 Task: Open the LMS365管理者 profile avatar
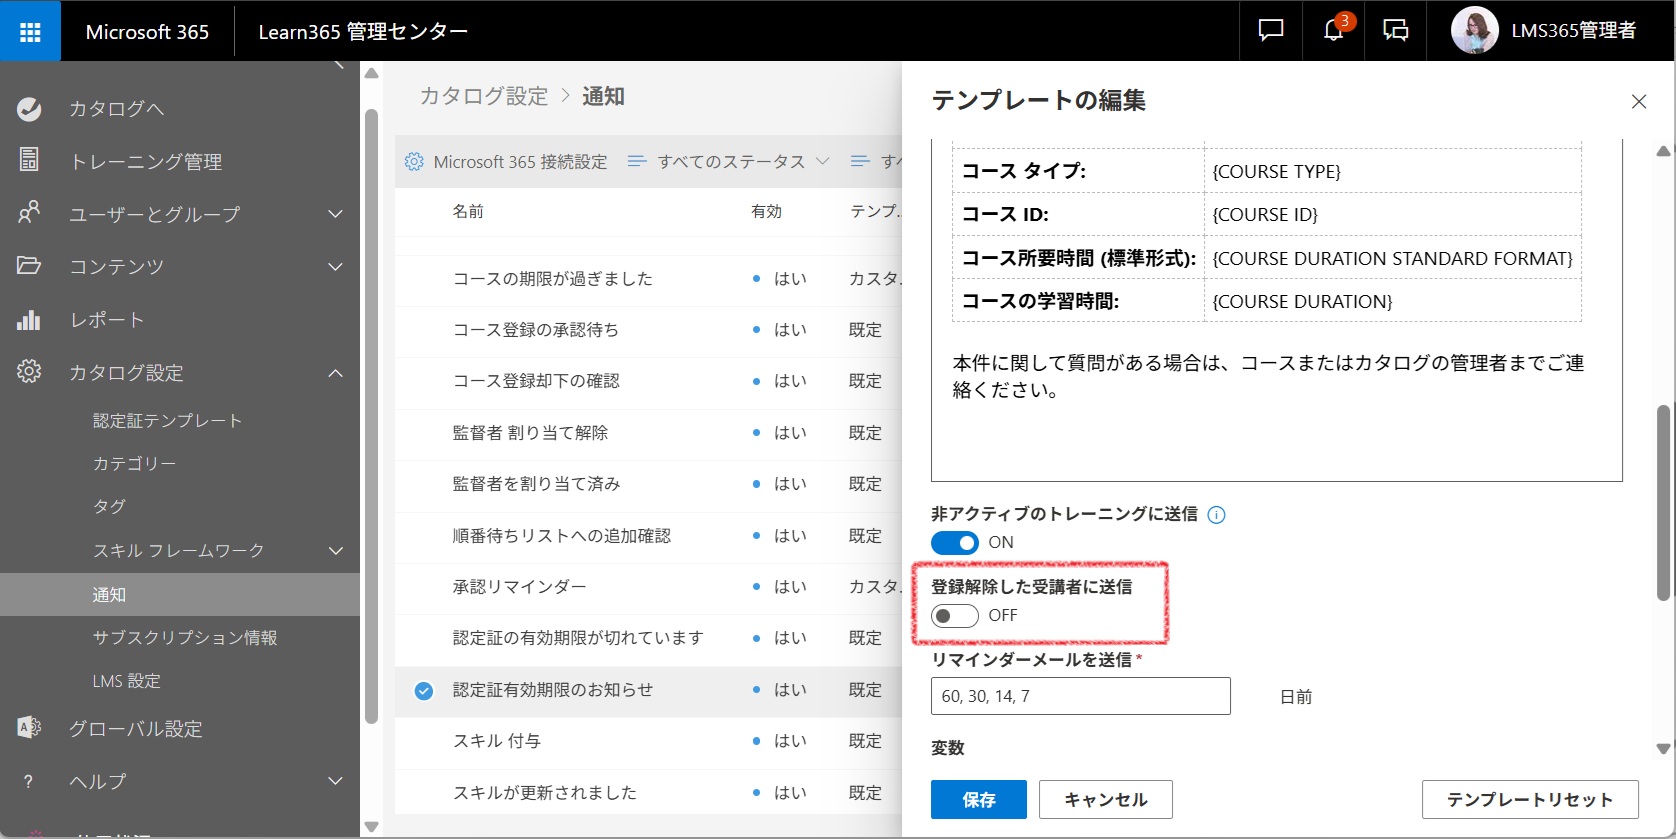click(x=1475, y=31)
